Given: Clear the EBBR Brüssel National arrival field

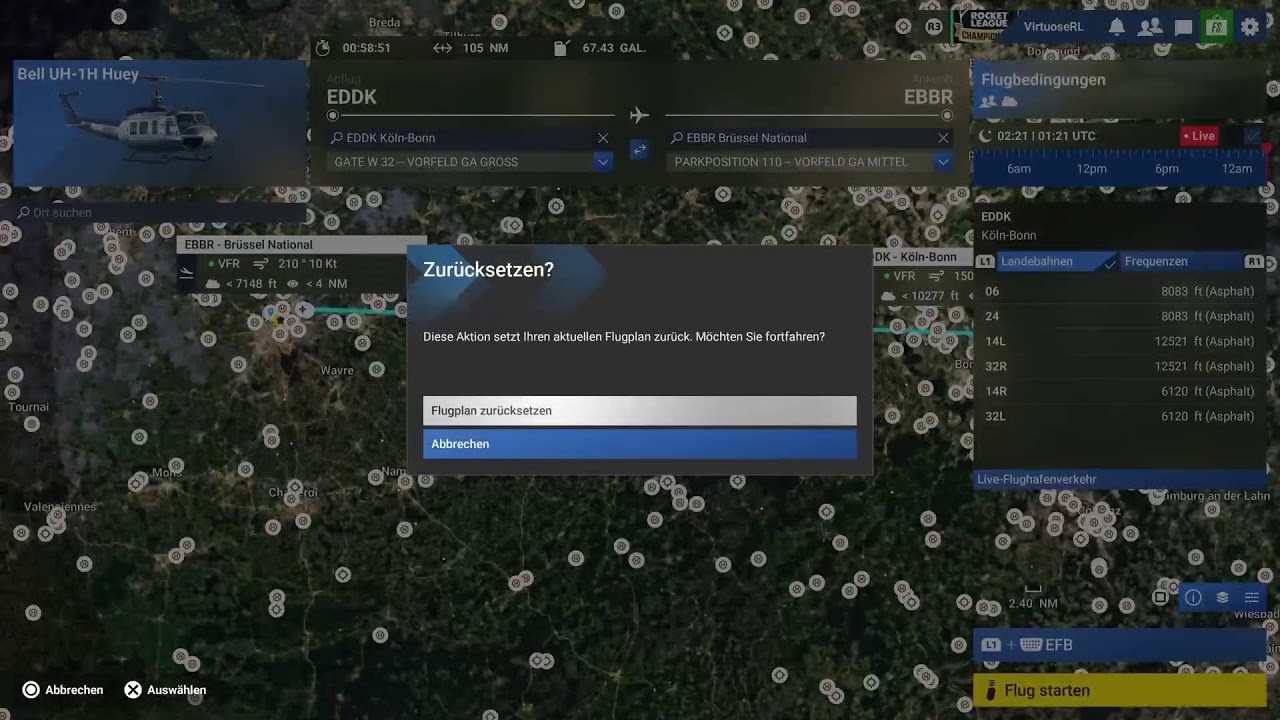Looking at the screenshot, I should click(x=943, y=138).
